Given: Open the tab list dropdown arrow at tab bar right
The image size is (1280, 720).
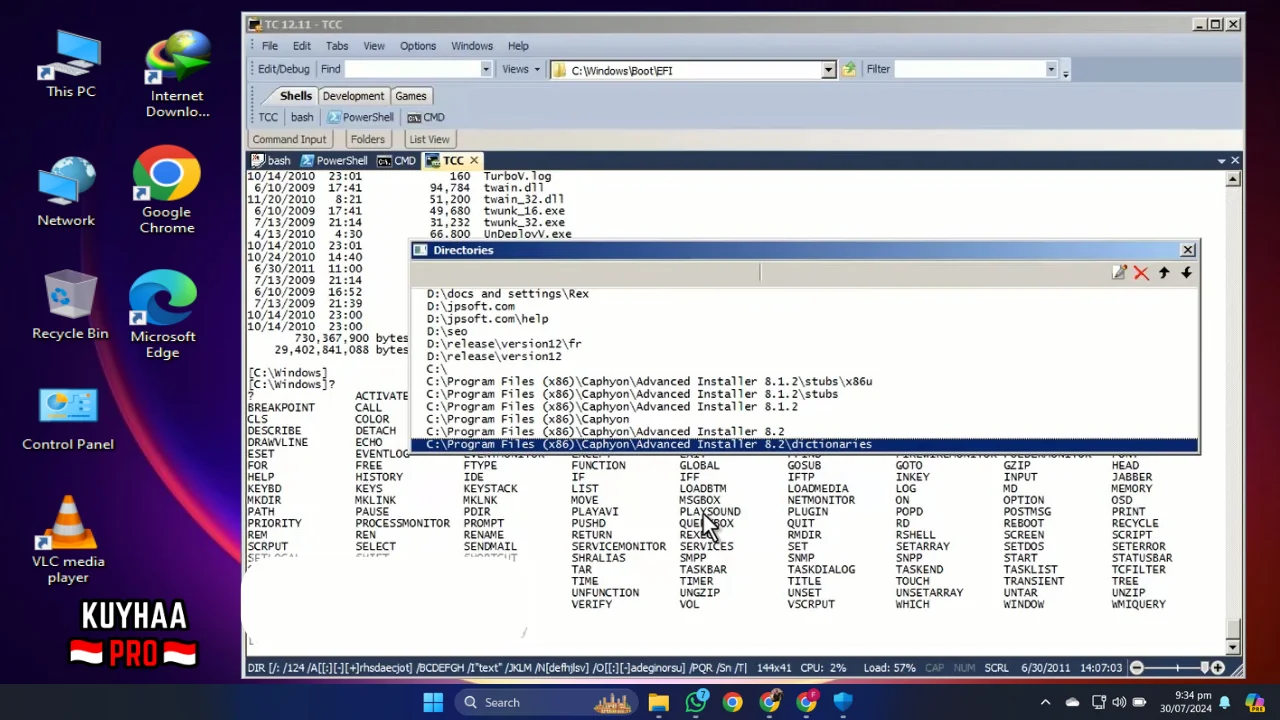Looking at the screenshot, I should (x=1221, y=160).
